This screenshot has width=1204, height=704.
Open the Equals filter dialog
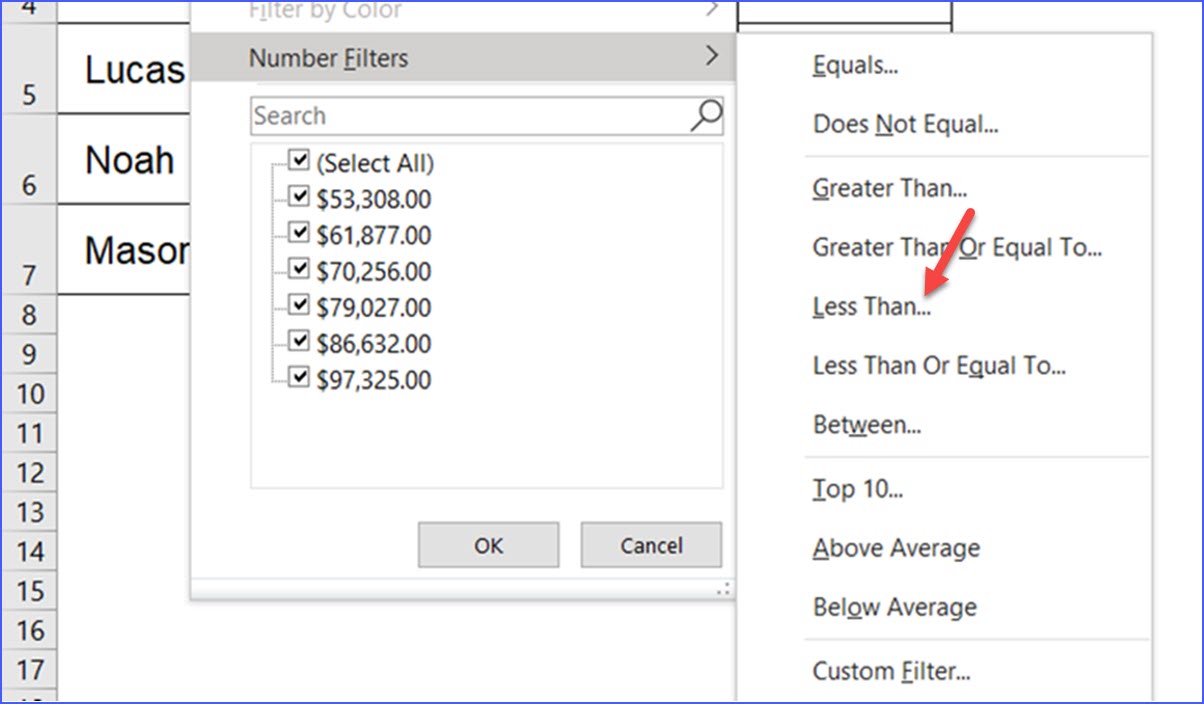[855, 64]
